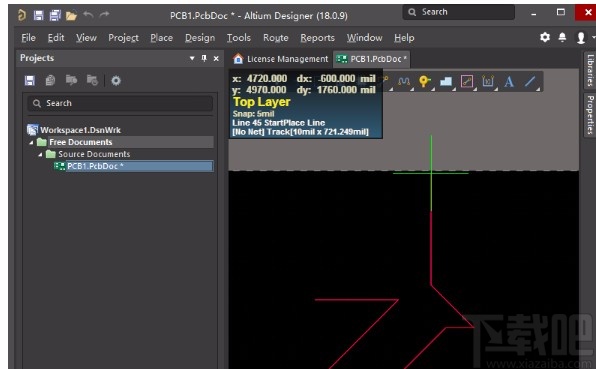Screen dimensions: 596x369
Task: Click the Projects panel Search field
Action: (x=120, y=103)
